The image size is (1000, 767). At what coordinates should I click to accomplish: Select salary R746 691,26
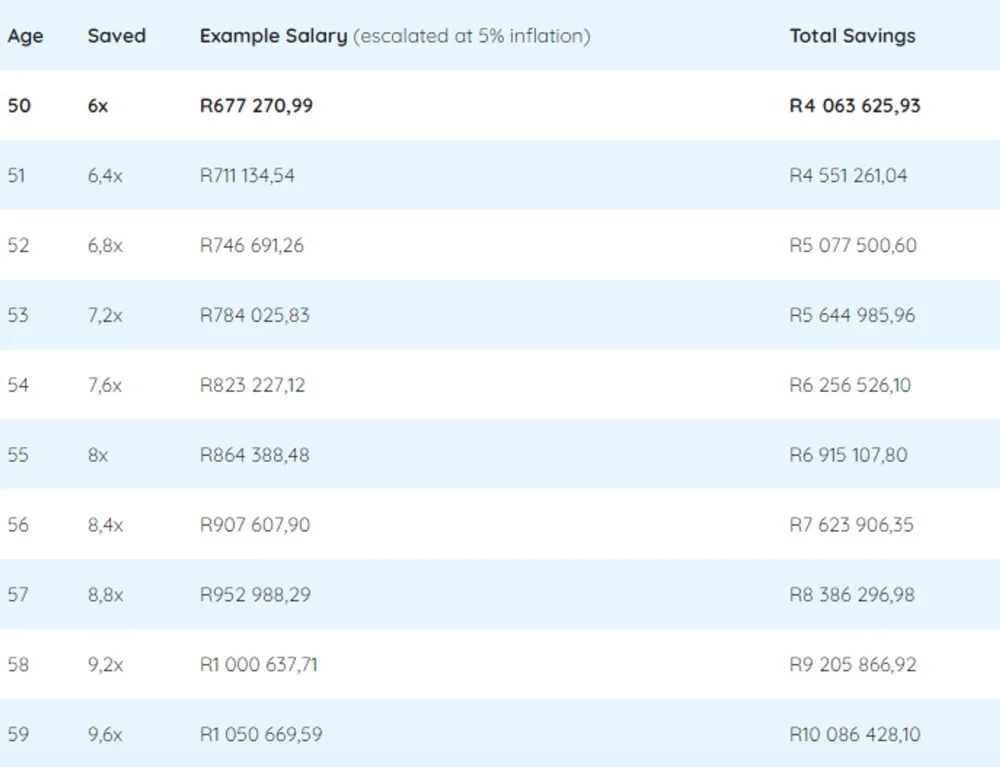pyautogui.click(x=252, y=245)
